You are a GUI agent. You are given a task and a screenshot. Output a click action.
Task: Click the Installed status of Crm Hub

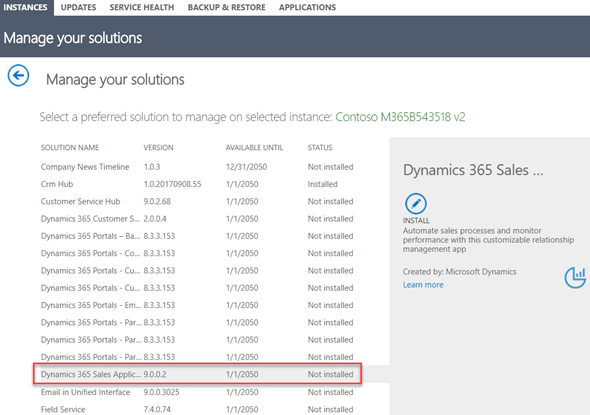point(322,184)
